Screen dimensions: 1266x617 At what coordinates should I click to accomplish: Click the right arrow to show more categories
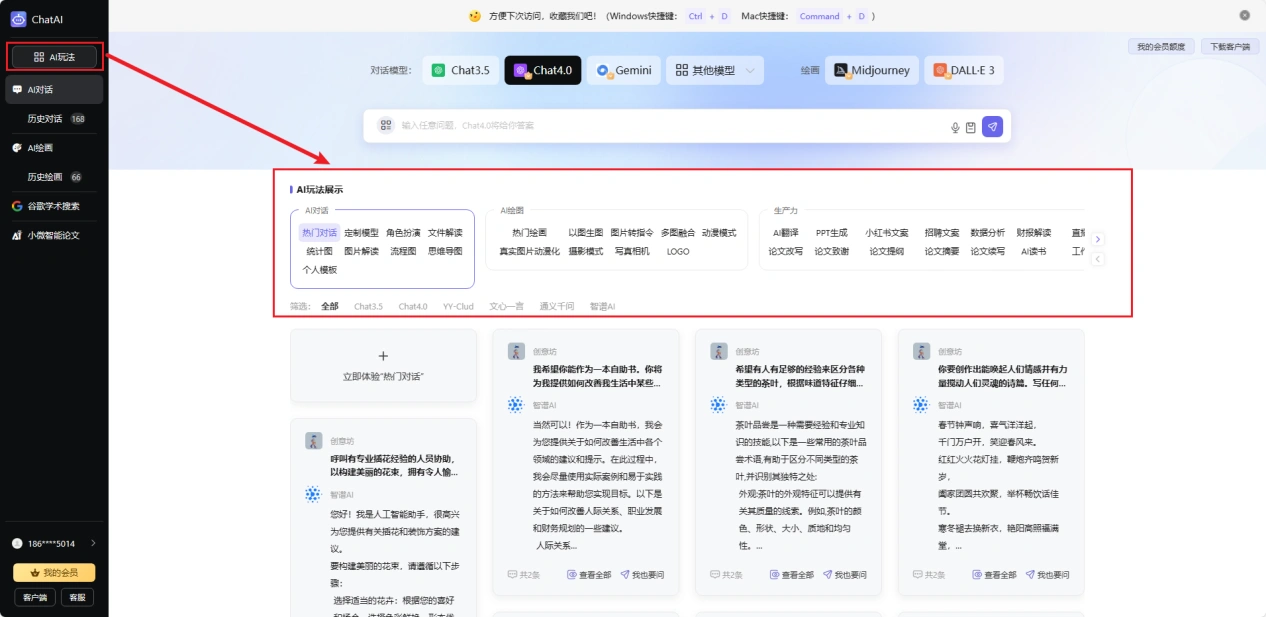(1098, 239)
